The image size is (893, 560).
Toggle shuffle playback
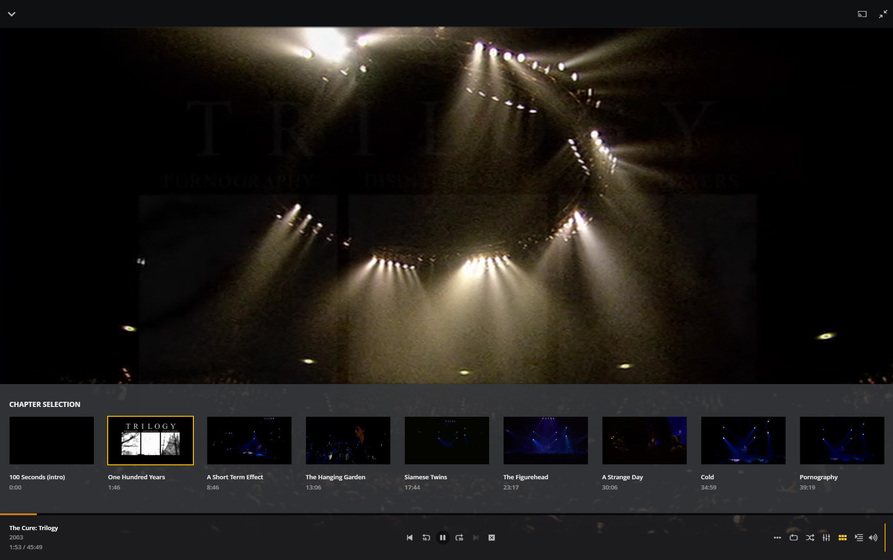(x=810, y=537)
